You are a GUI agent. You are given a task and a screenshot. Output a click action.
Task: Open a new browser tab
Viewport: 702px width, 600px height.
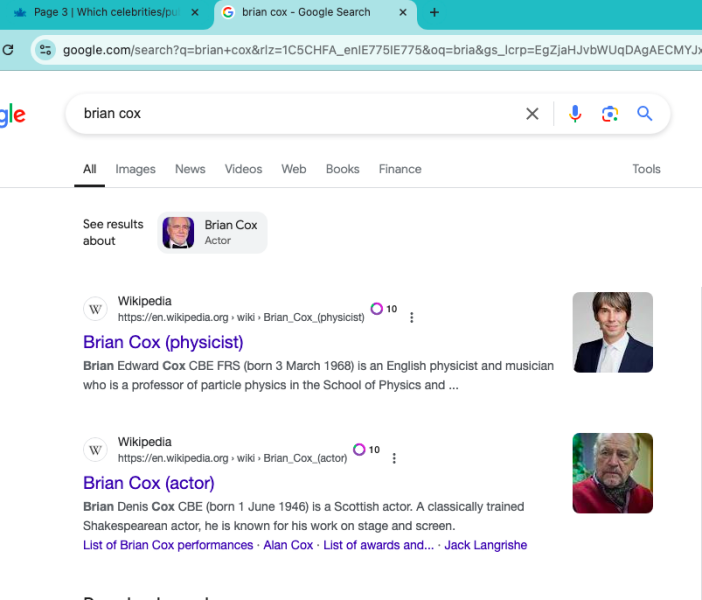(434, 13)
